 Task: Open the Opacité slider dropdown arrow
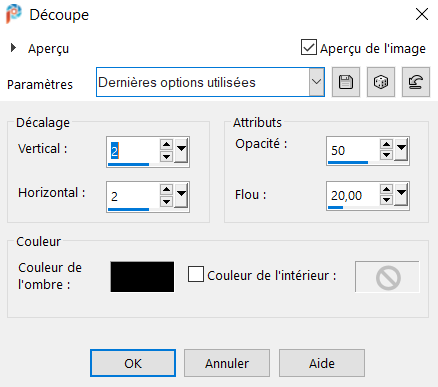401,149
